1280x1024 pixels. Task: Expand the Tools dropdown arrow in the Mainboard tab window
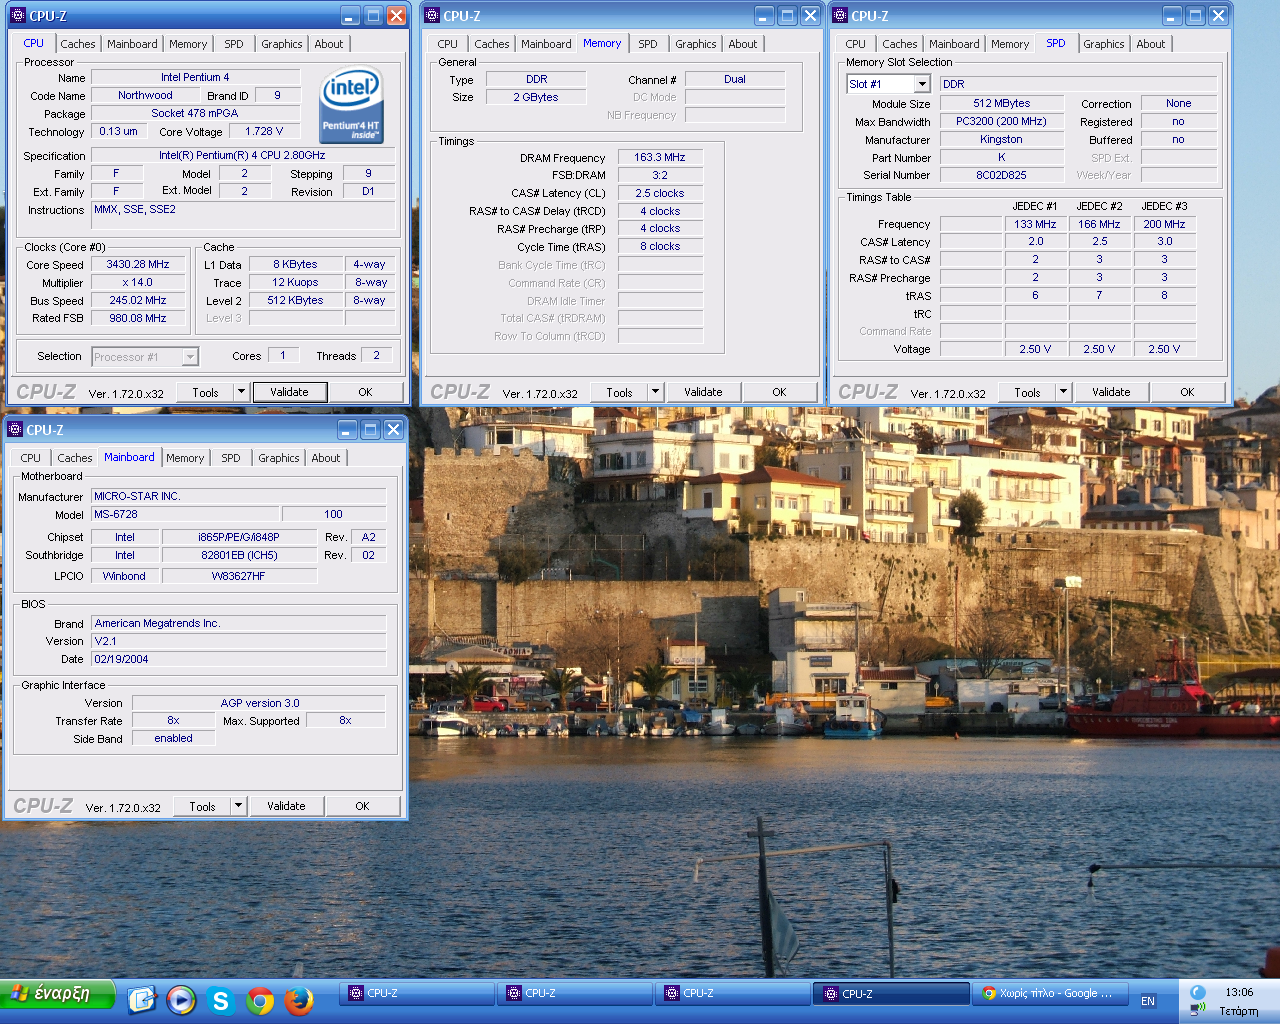(x=238, y=806)
